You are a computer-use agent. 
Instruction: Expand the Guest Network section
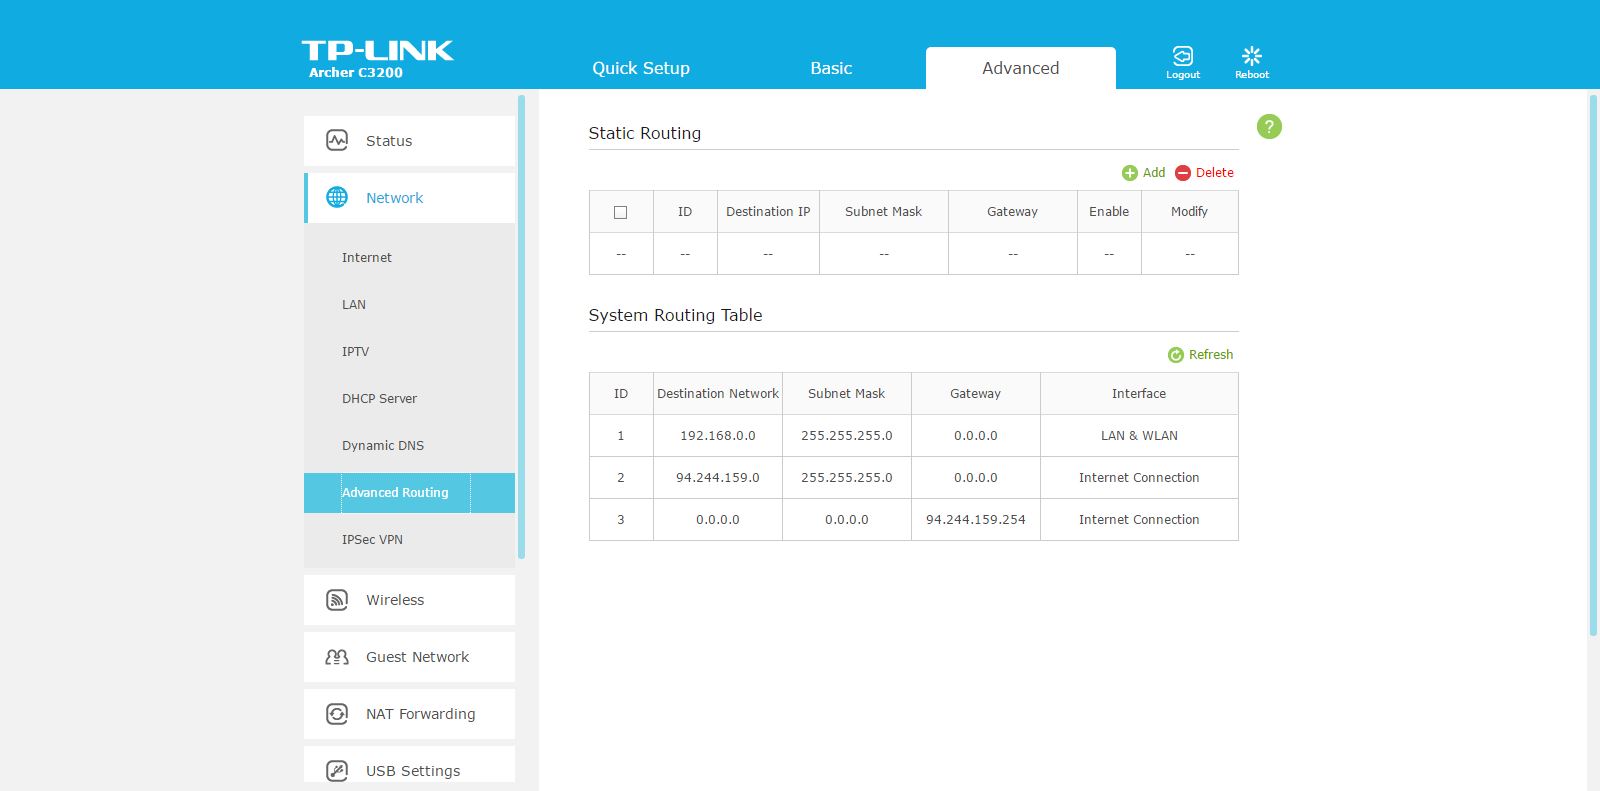[x=409, y=657]
